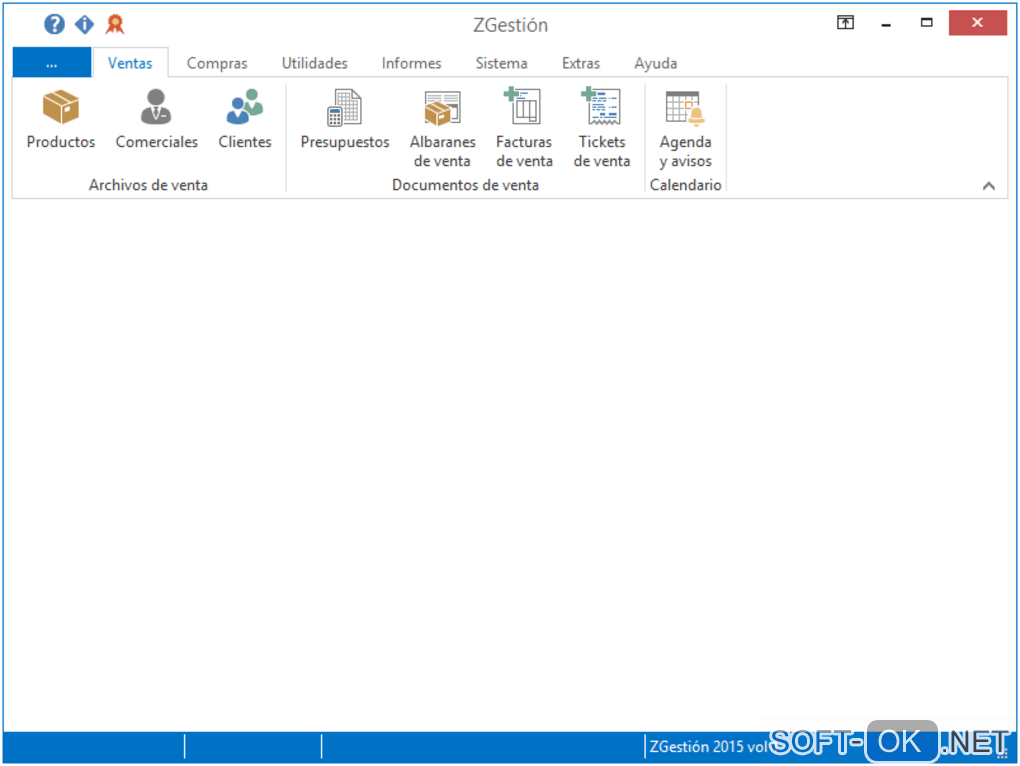Open Agenda y avisos calendar icon
The height and width of the screenshot is (766, 1020).
click(685, 108)
